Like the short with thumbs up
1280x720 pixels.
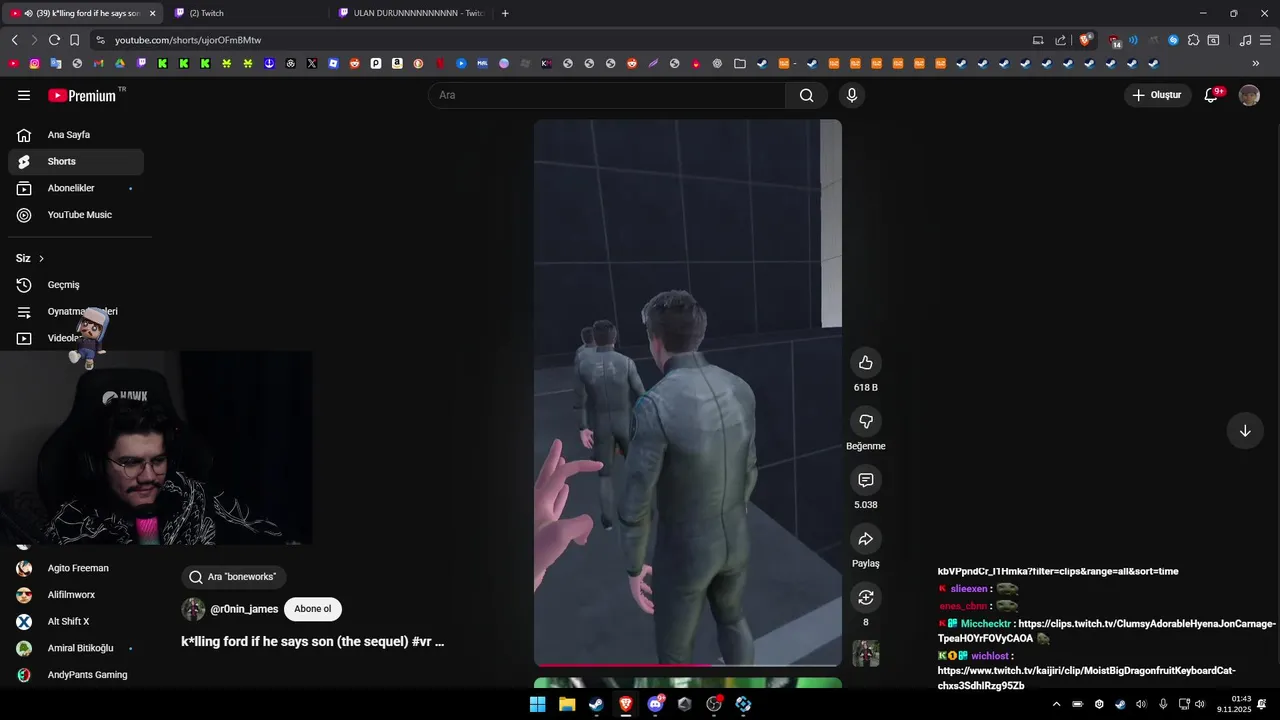pos(866,363)
